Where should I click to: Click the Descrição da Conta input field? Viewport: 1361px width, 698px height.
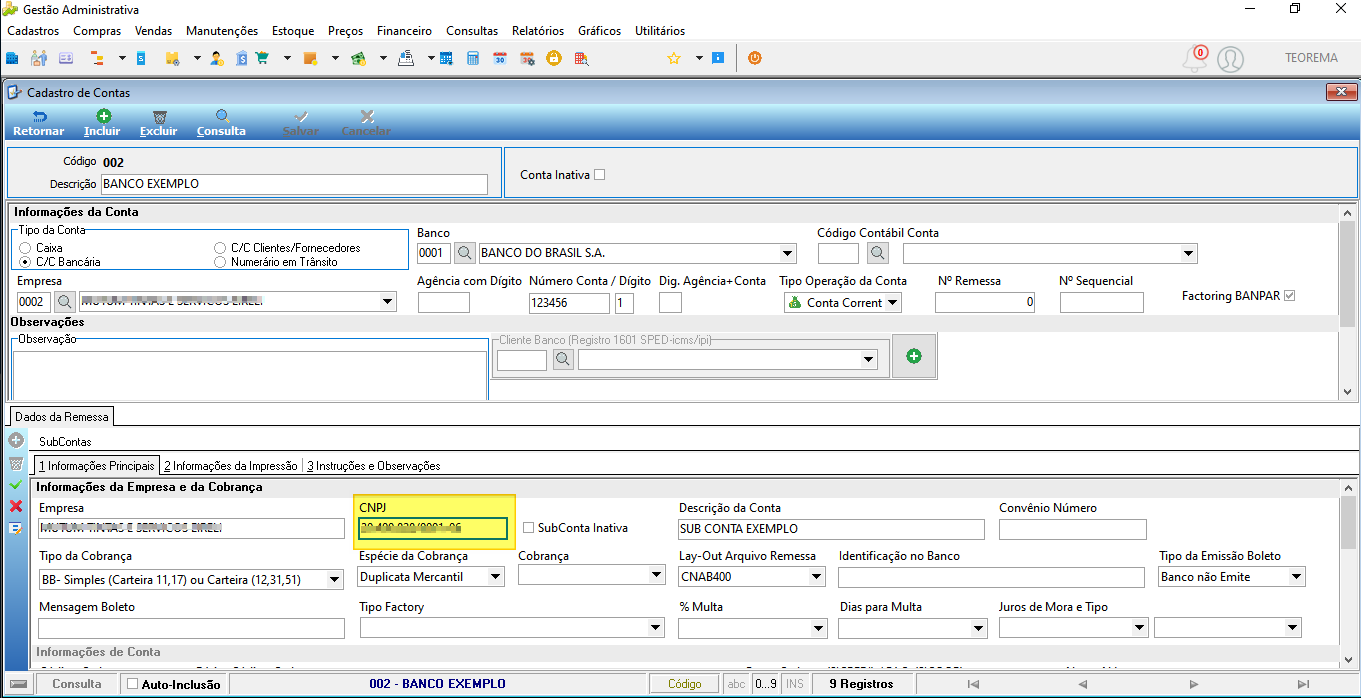click(x=831, y=529)
